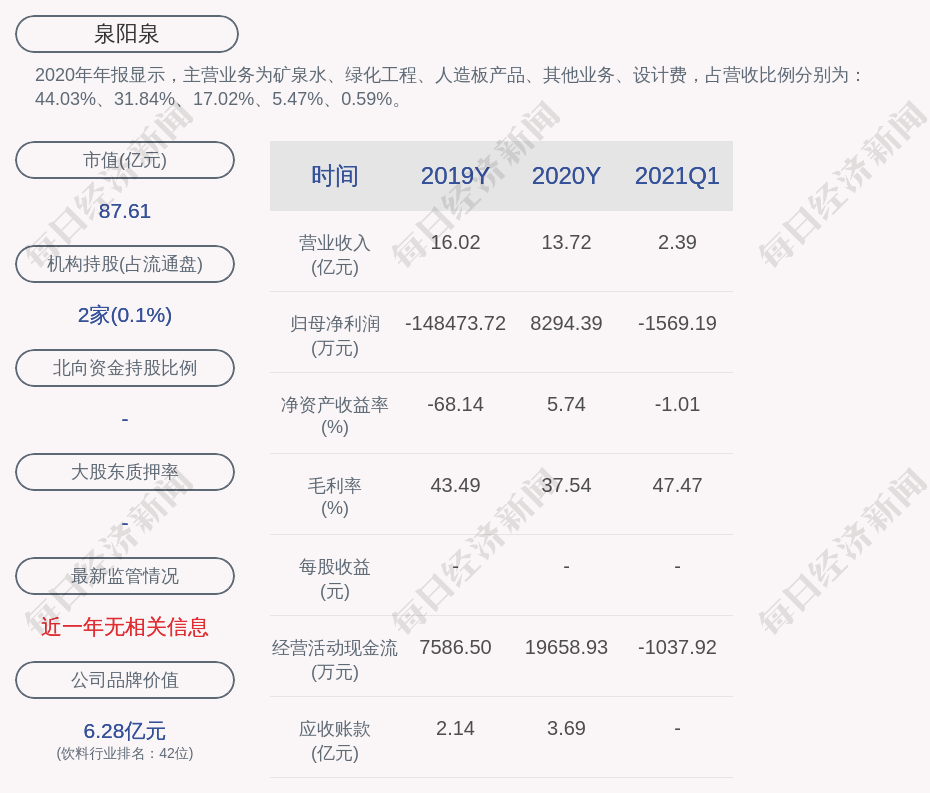Click receivables value 3.69
Image resolution: width=930 pixels, height=793 pixels.
coord(566,728)
